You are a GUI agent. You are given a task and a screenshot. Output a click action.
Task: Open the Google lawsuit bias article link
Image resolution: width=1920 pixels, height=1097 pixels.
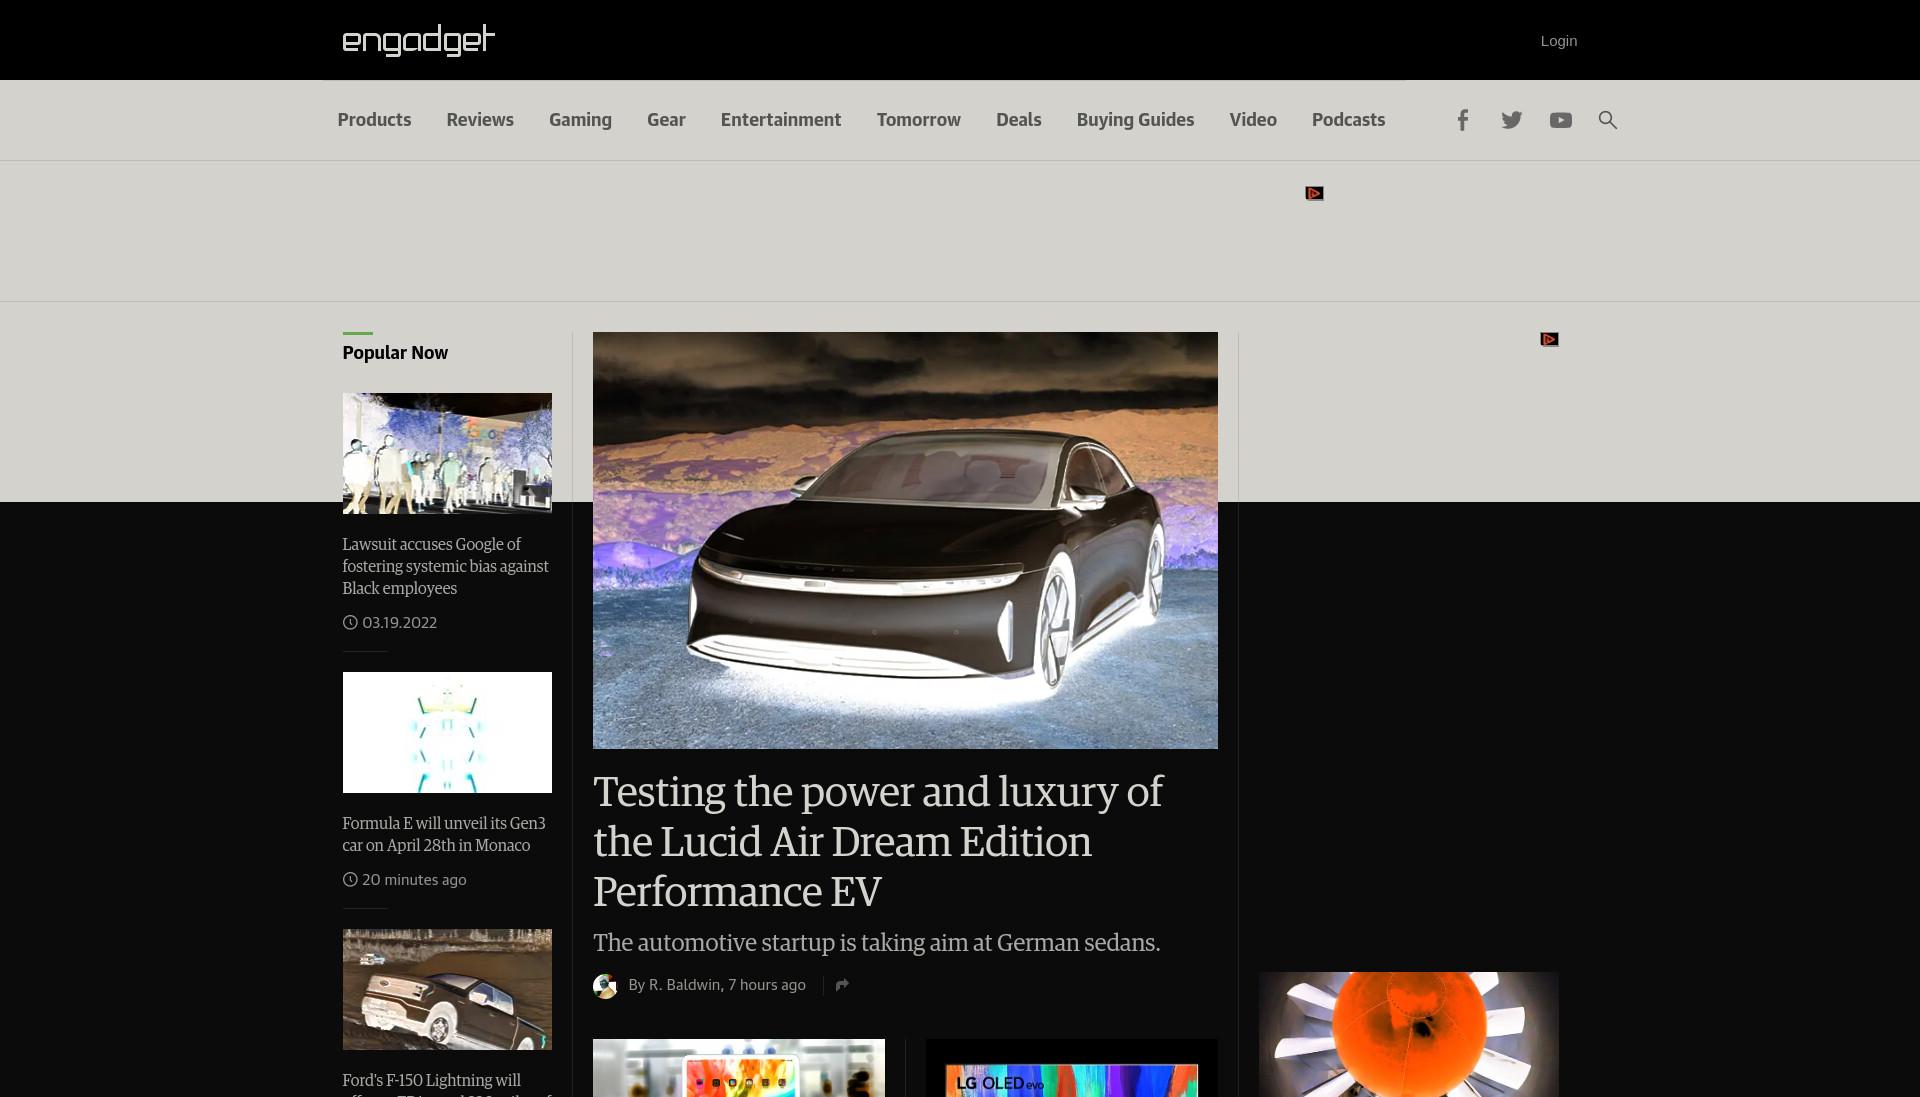click(x=445, y=566)
